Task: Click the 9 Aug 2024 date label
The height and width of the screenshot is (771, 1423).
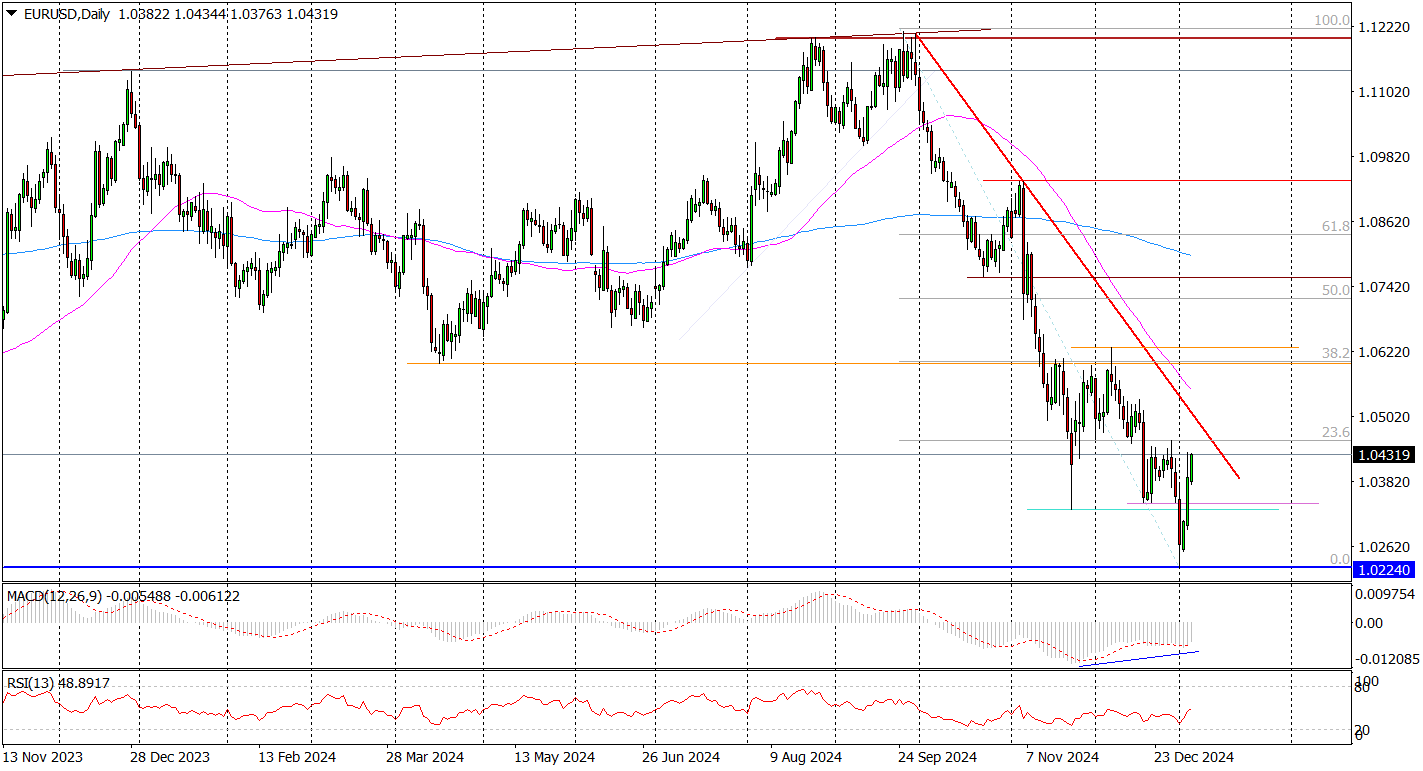Action: point(806,758)
